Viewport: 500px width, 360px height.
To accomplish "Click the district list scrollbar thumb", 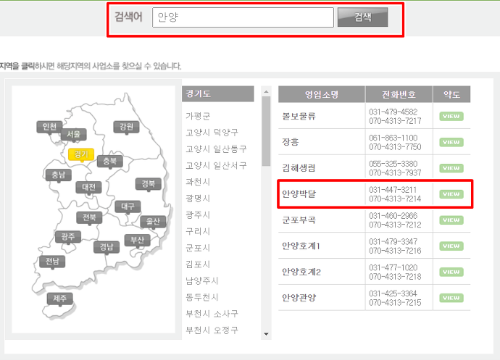I will 266,131.
